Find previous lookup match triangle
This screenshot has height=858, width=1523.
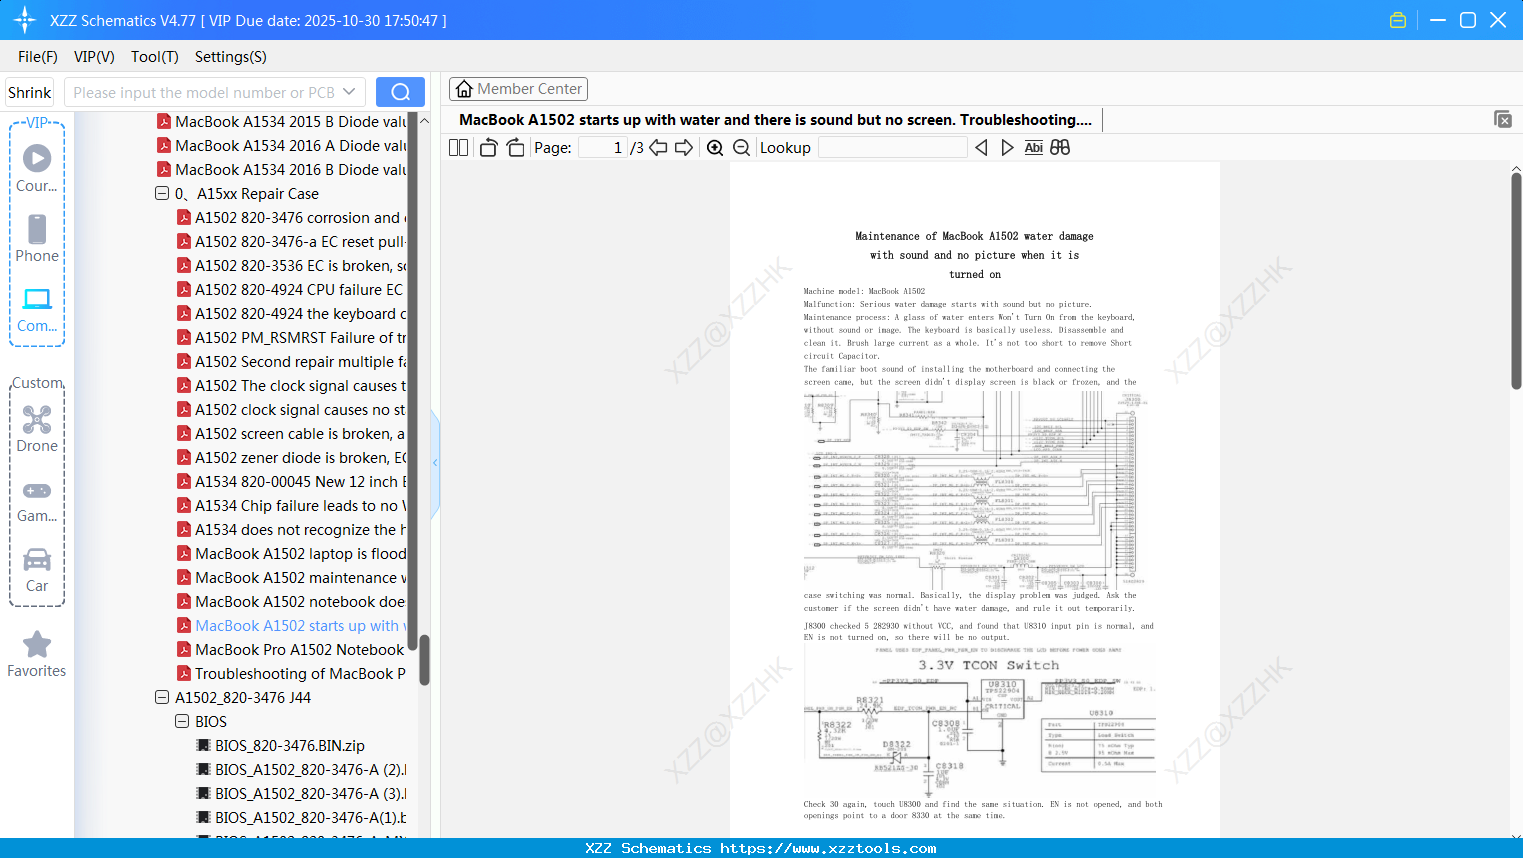point(981,147)
